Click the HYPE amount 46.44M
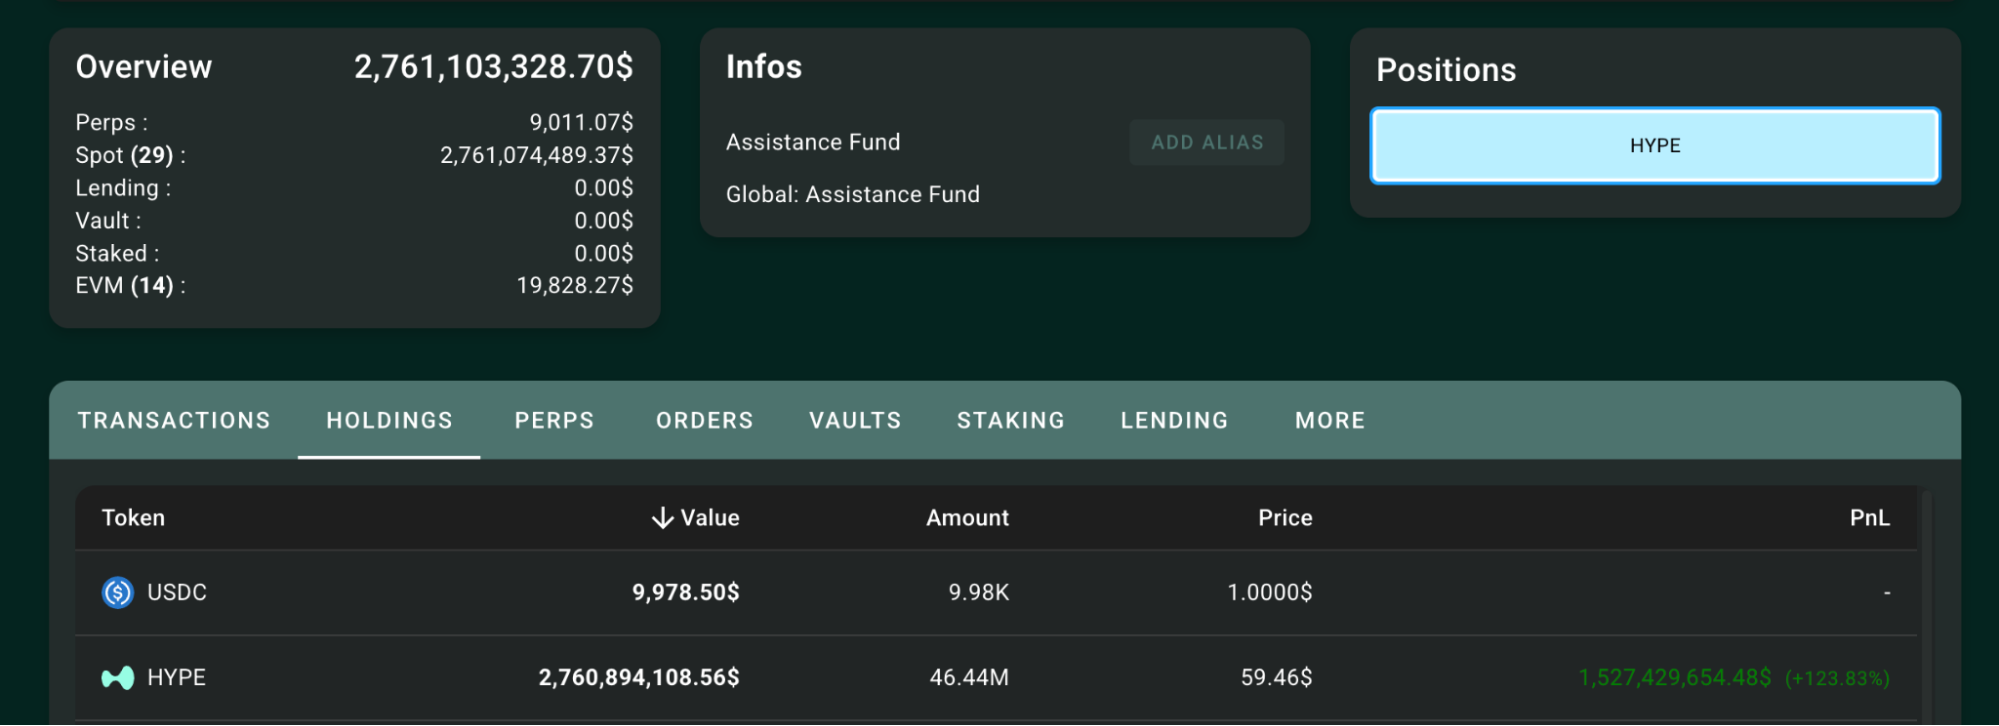Screen dimensions: 1999x726 coord(969,678)
